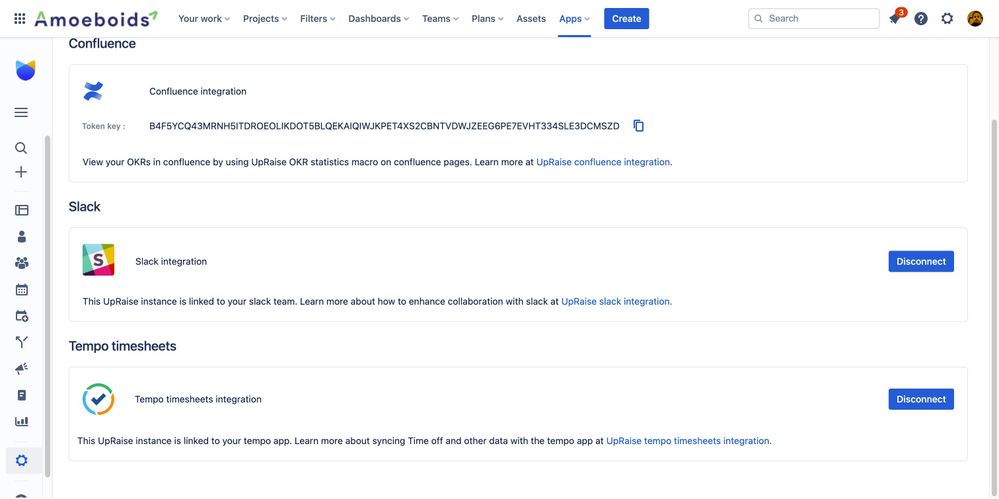Click the Slack integration label
Image resolution: width=999 pixels, height=499 pixels.
pyautogui.click(x=171, y=261)
